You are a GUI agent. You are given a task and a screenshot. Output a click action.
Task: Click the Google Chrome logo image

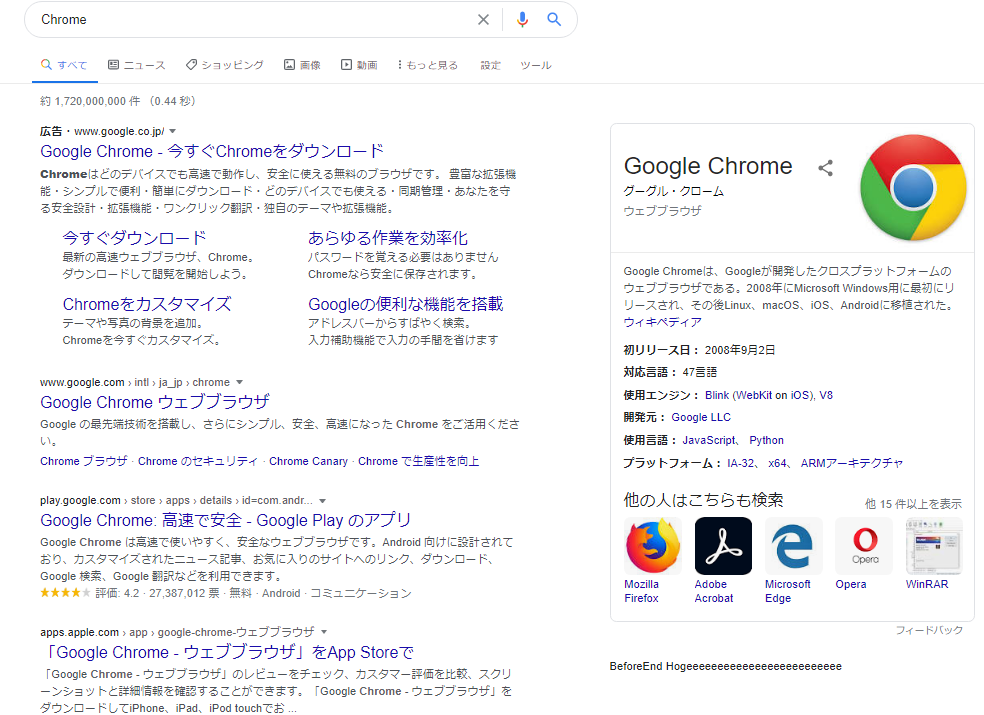click(x=913, y=188)
